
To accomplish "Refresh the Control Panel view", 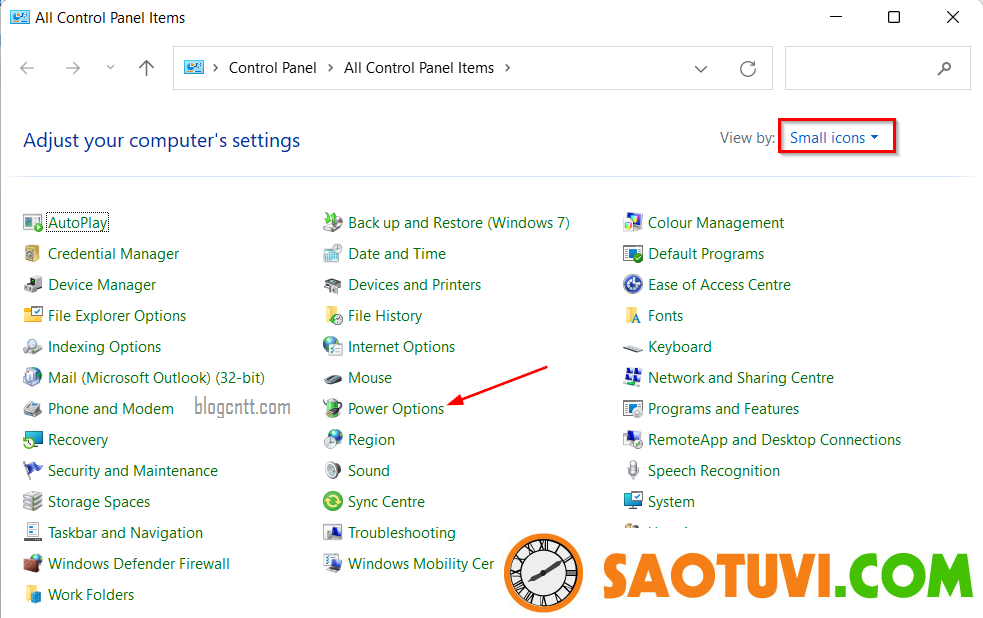I will pyautogui.click(x=747, y=68).
